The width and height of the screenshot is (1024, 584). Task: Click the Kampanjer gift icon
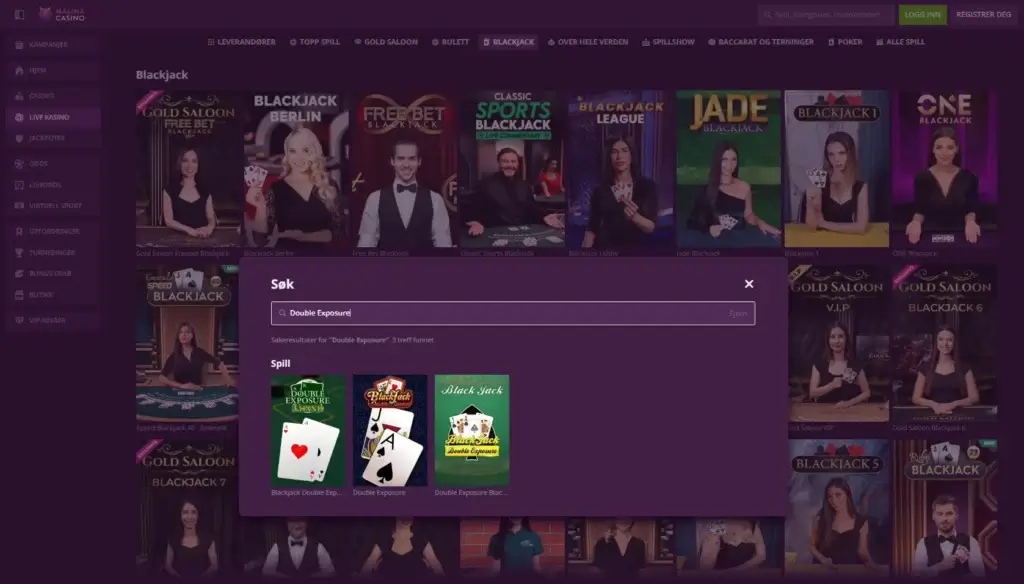pyautogui.click(x=19, y=44)
